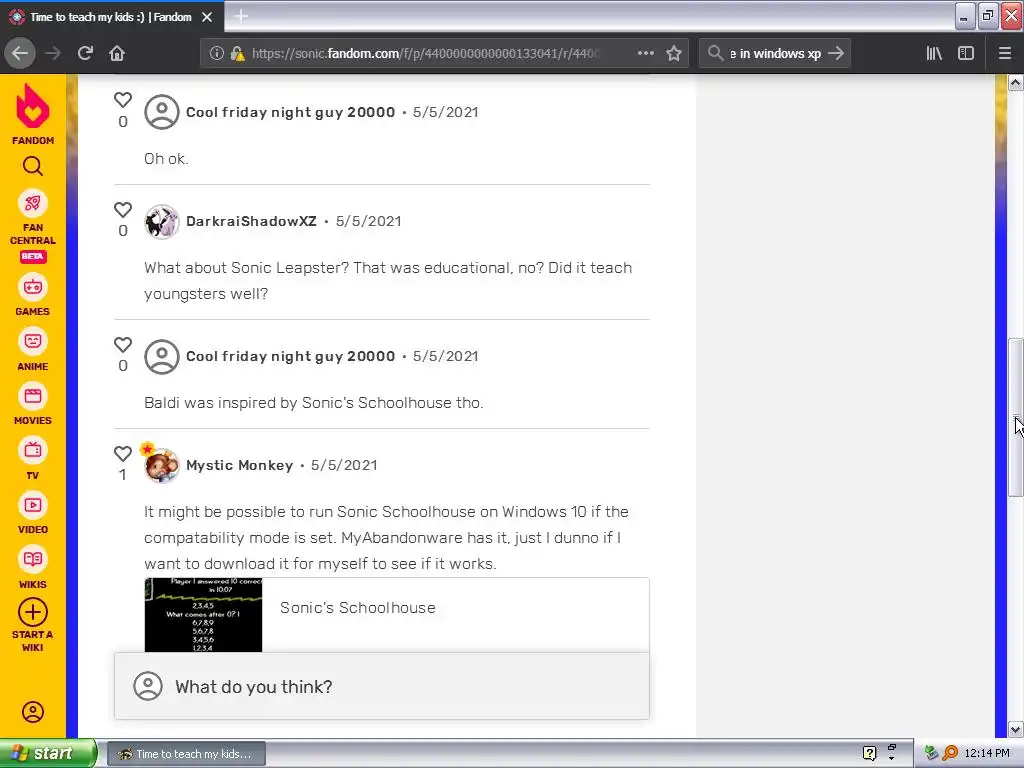Like DarkraiShadowXZ's comment heart

[x=123, y=210]
